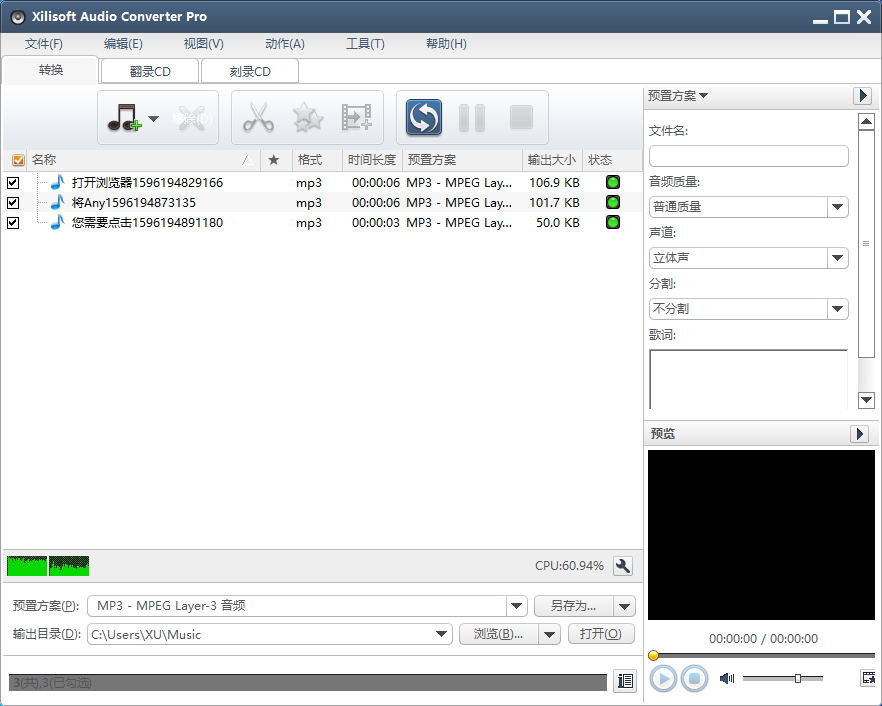Image resolution: width=882 pixels, height=706 pixels.
Task: Expand the 输出目录 path dropdown
Action: click(442, 634)
